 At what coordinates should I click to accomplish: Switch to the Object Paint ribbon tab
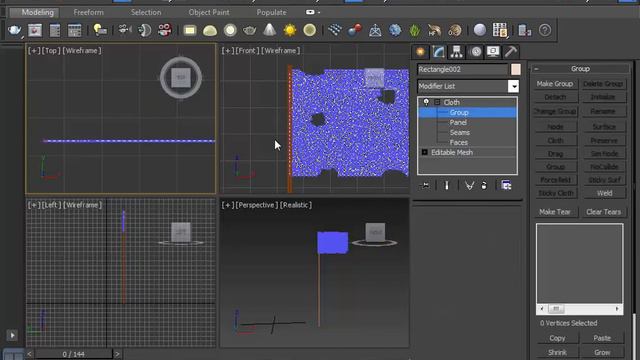point(209,12)
